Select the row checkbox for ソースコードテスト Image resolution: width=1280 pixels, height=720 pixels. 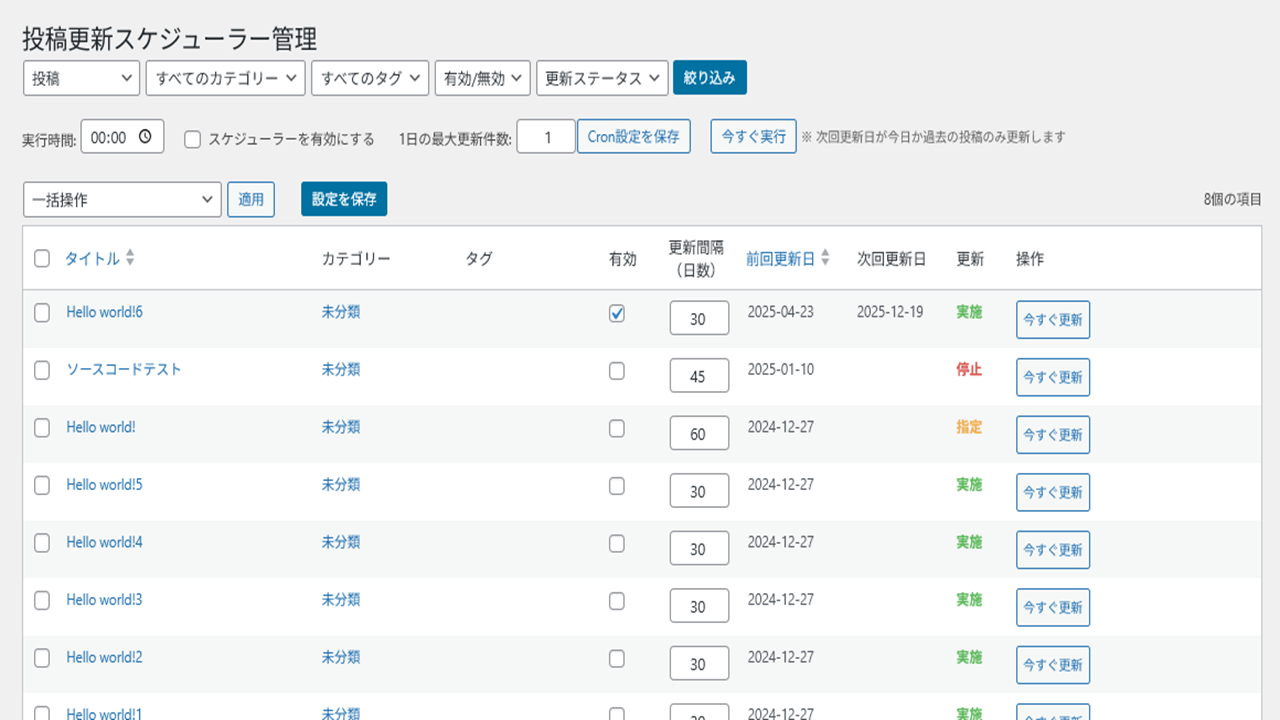(x=42, y=370)
